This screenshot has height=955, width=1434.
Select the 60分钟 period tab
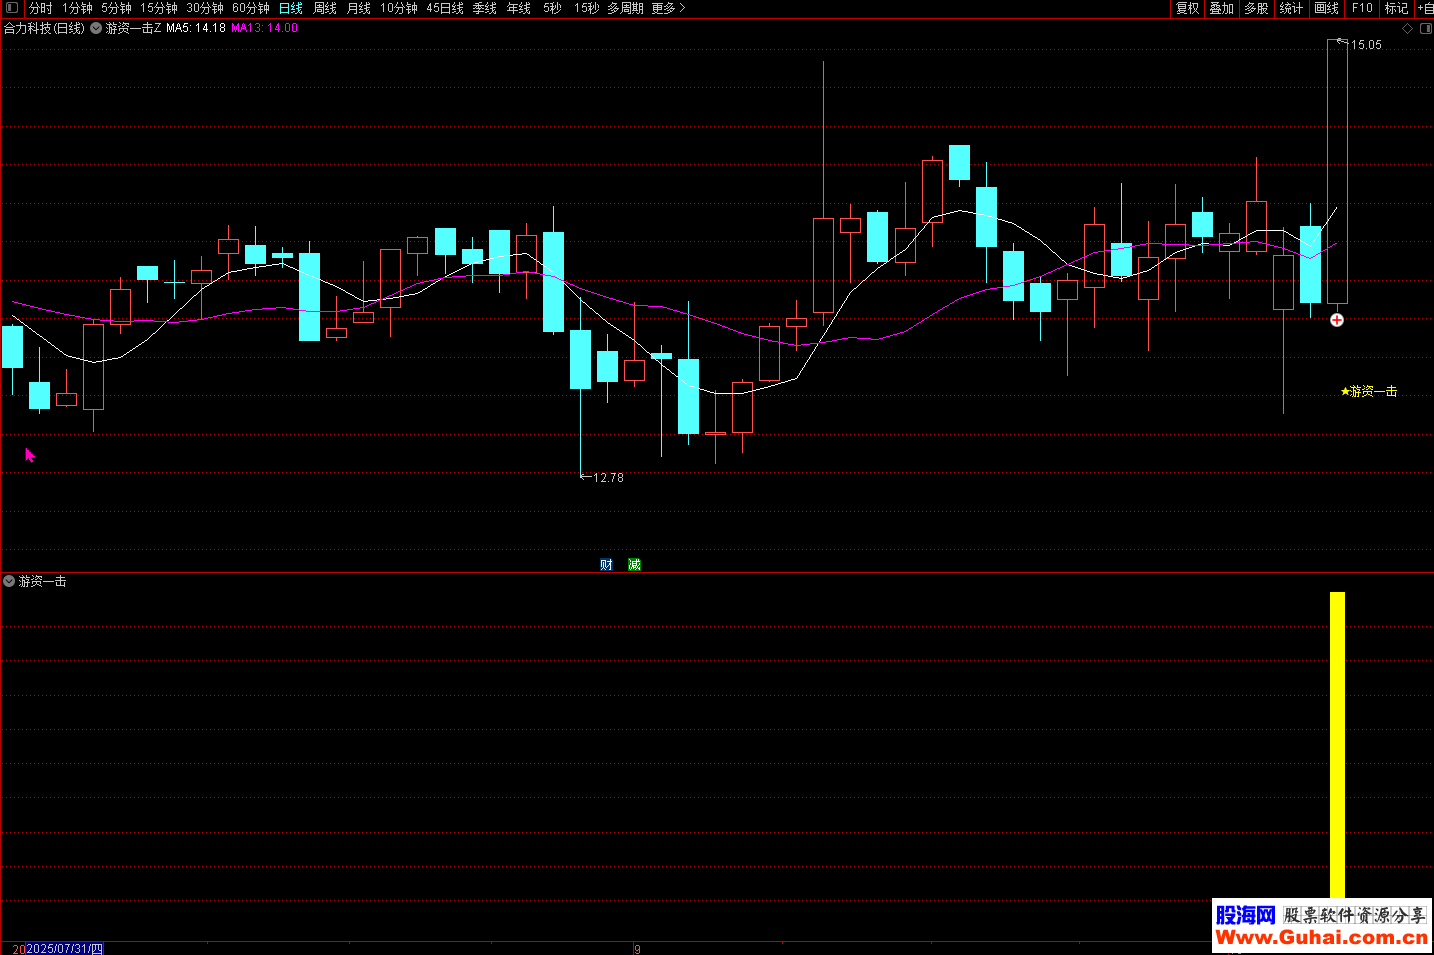[x=250, y=8]
